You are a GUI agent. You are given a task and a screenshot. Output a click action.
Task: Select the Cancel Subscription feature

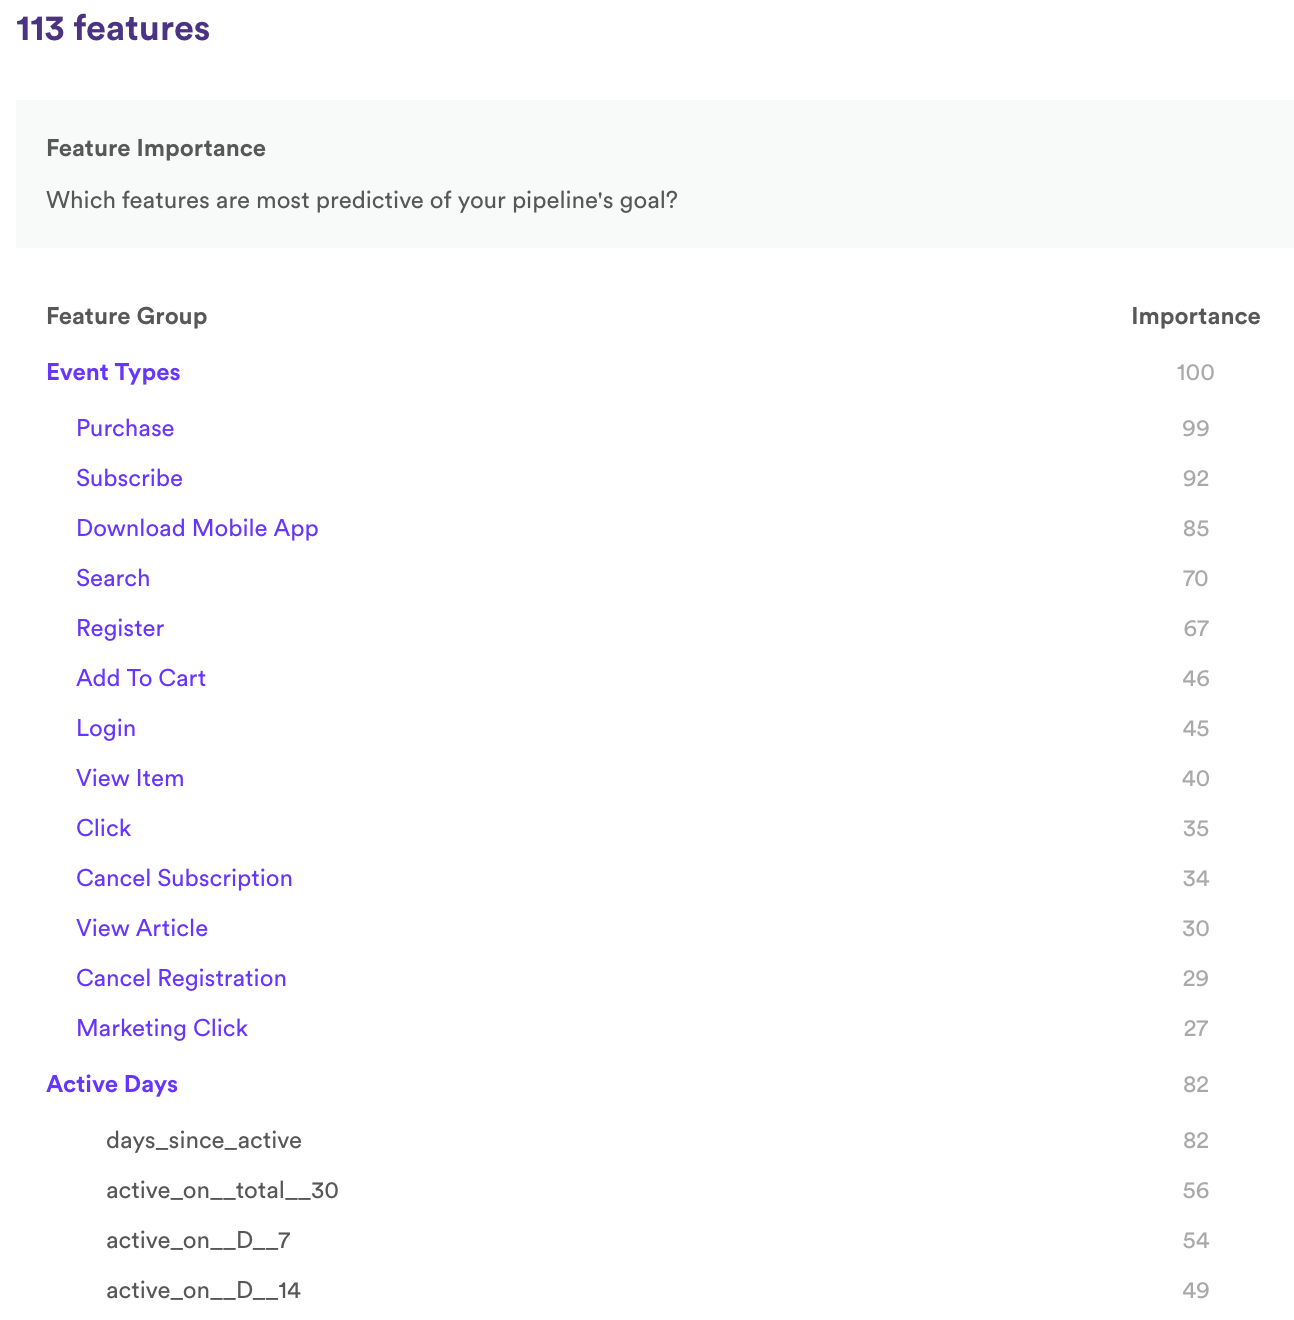click(184, 878)
